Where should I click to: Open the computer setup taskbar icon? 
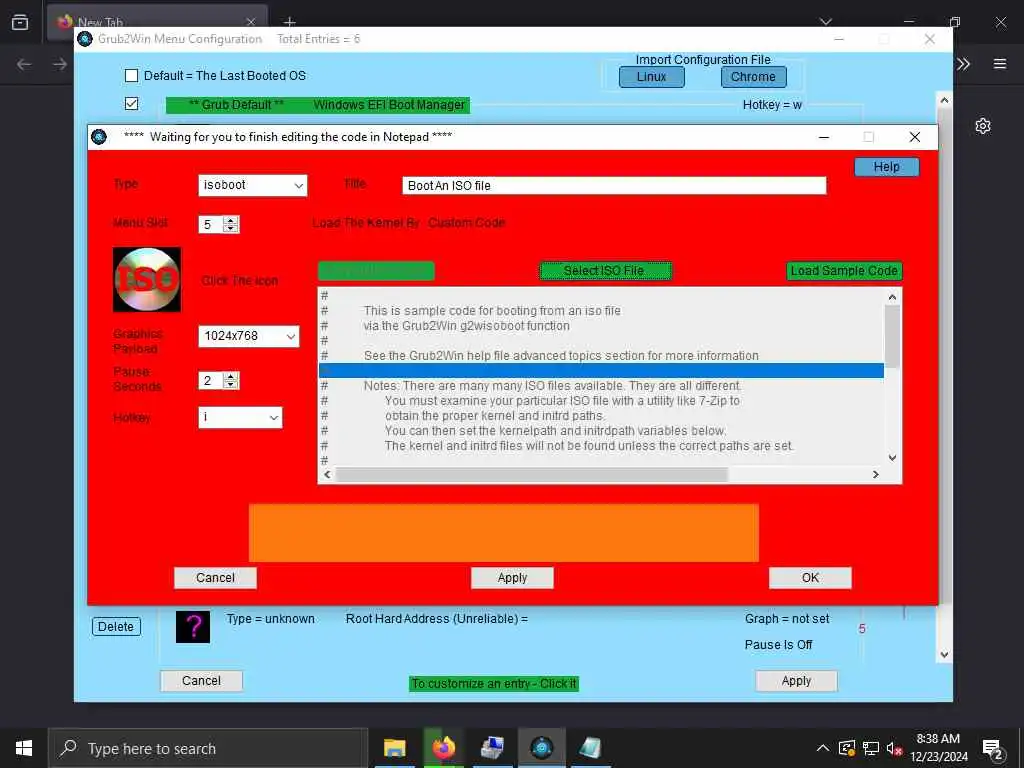[492, 748]
